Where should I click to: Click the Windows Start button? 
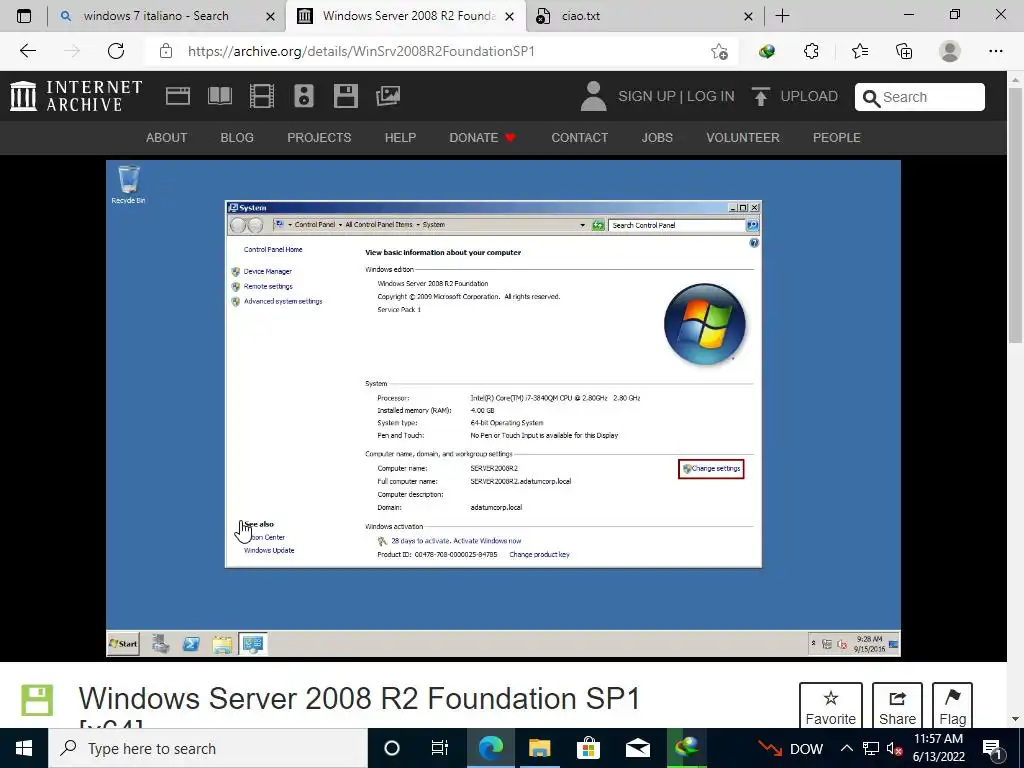[x=24, y=748]
